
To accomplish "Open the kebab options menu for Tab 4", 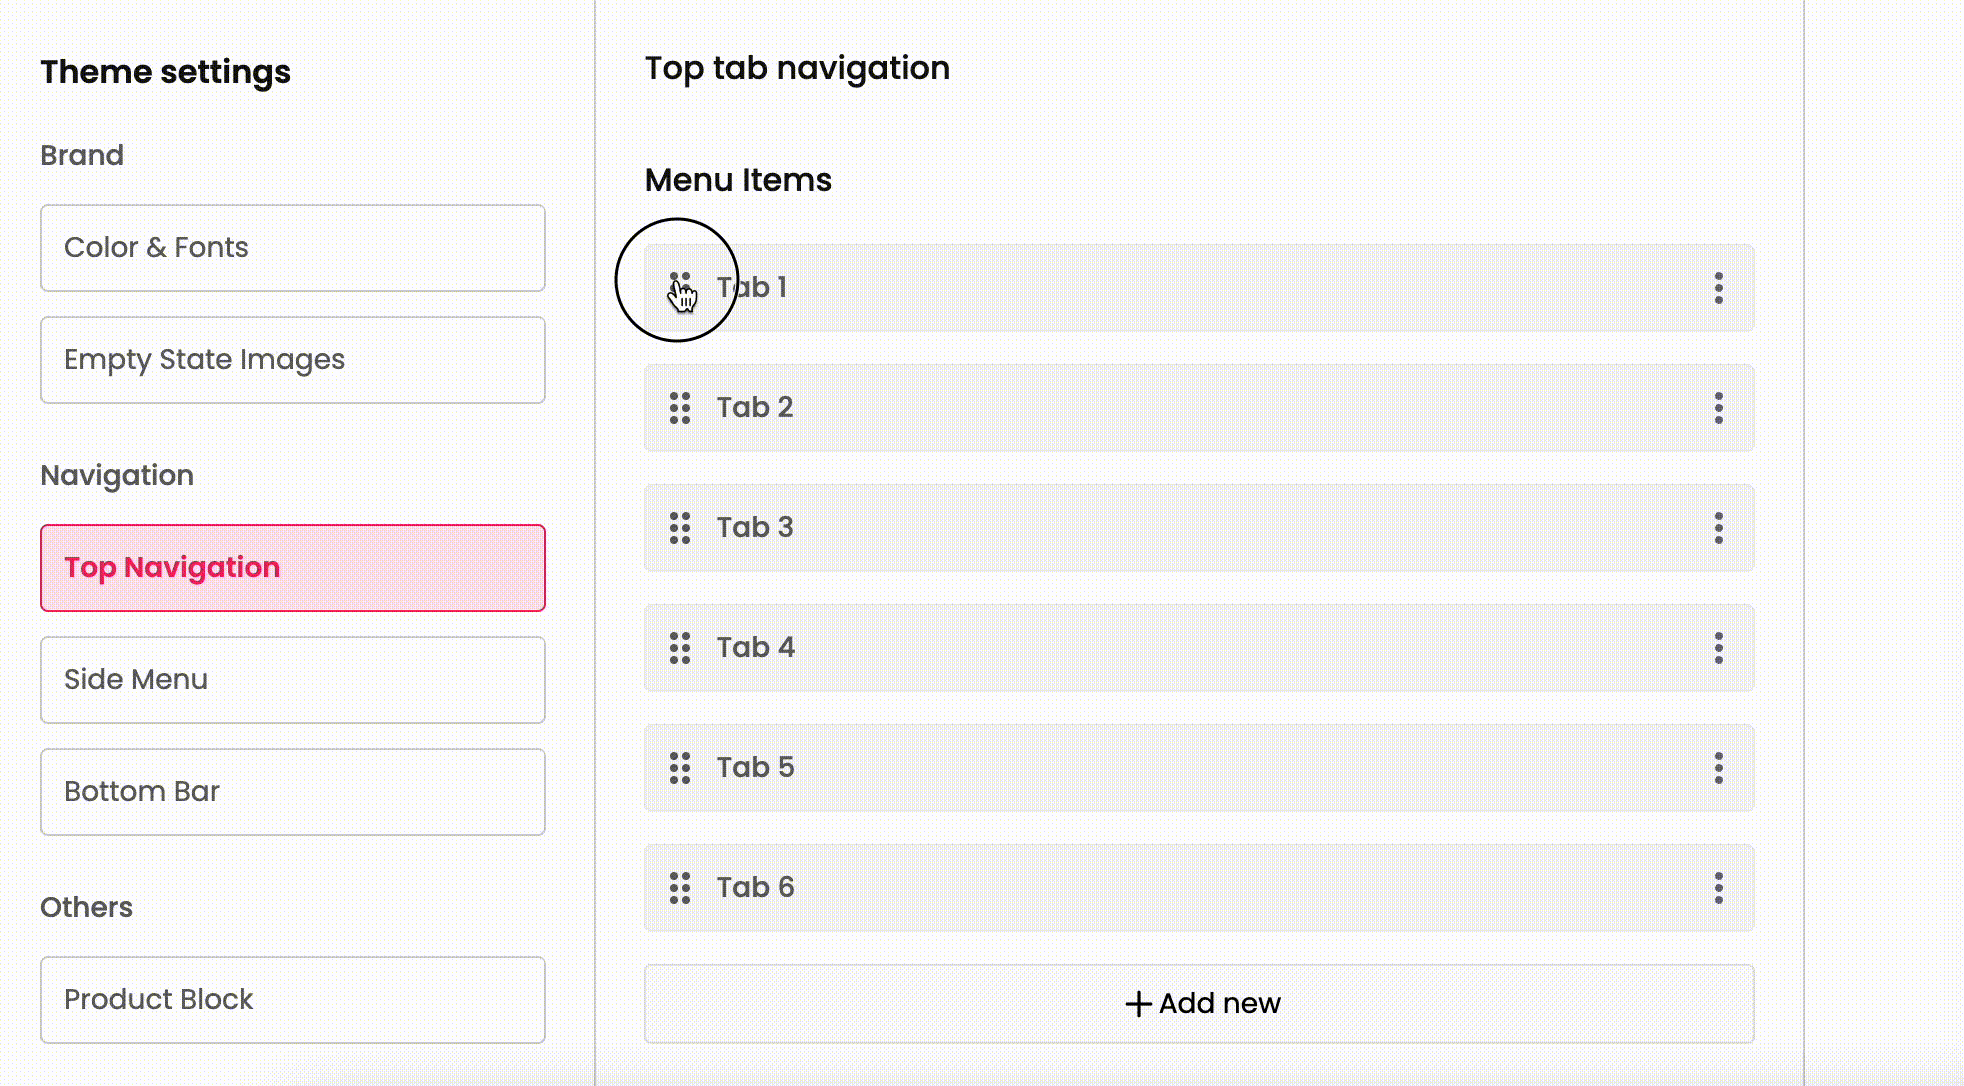I will pos(1718,648).
